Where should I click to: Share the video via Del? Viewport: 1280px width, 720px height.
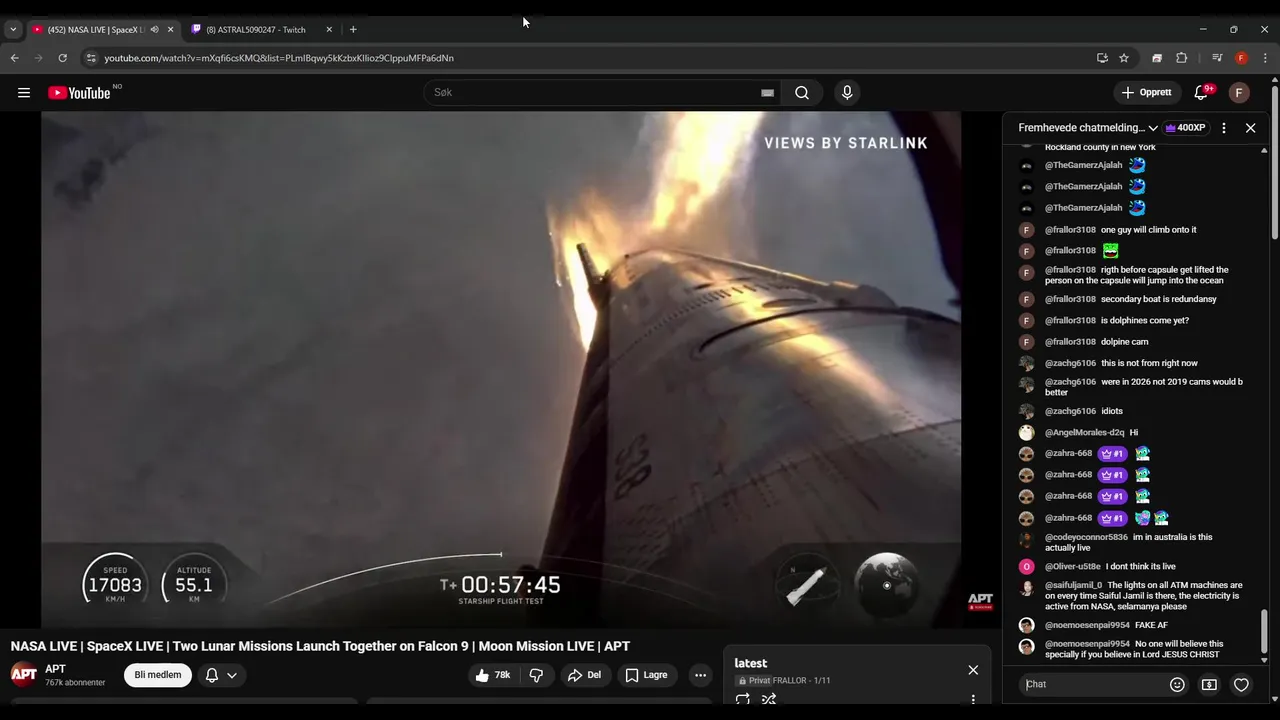click(x=584, y=675)
